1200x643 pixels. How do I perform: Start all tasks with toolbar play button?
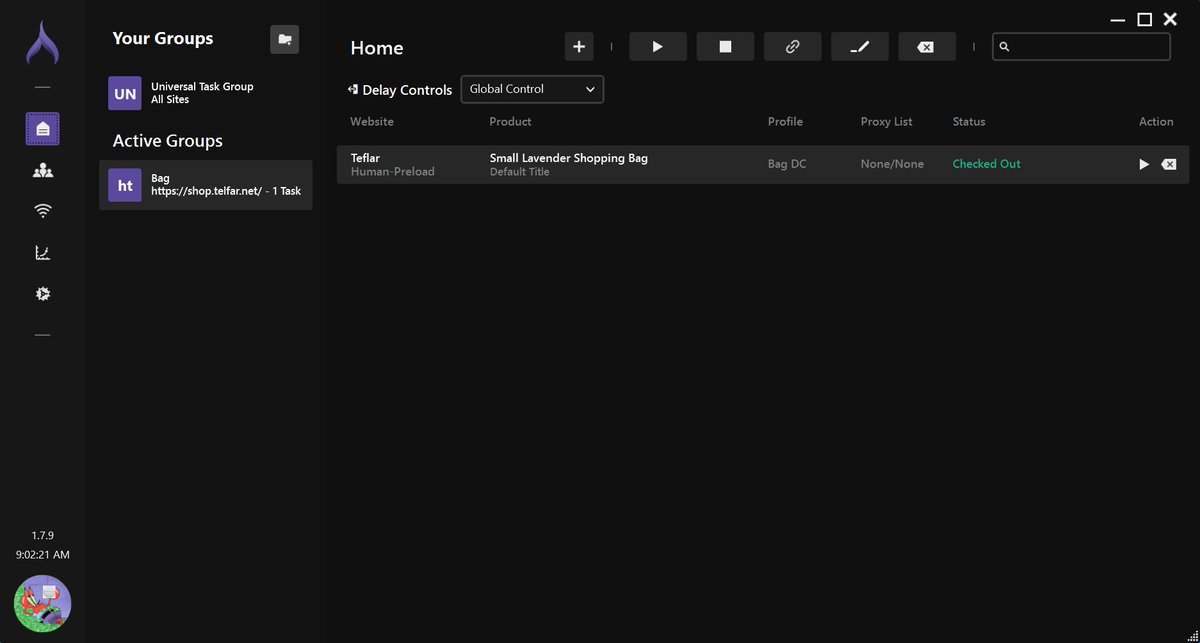[658, 47]
